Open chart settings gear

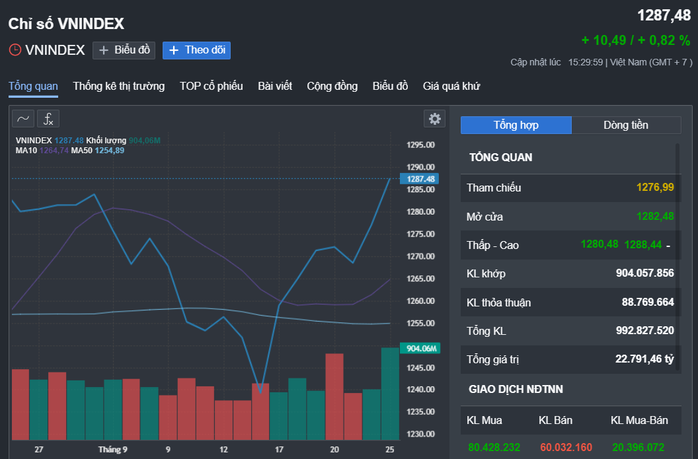coord(434,119)
